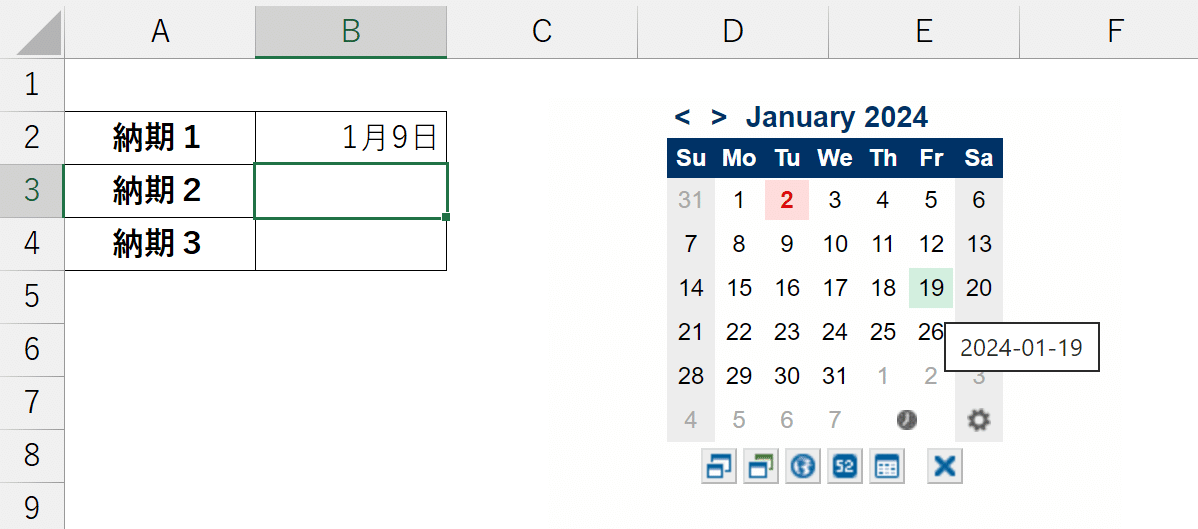The image size is (1198, 529).
Task: Go to previous month arrow
Action: tap(682, 117)
